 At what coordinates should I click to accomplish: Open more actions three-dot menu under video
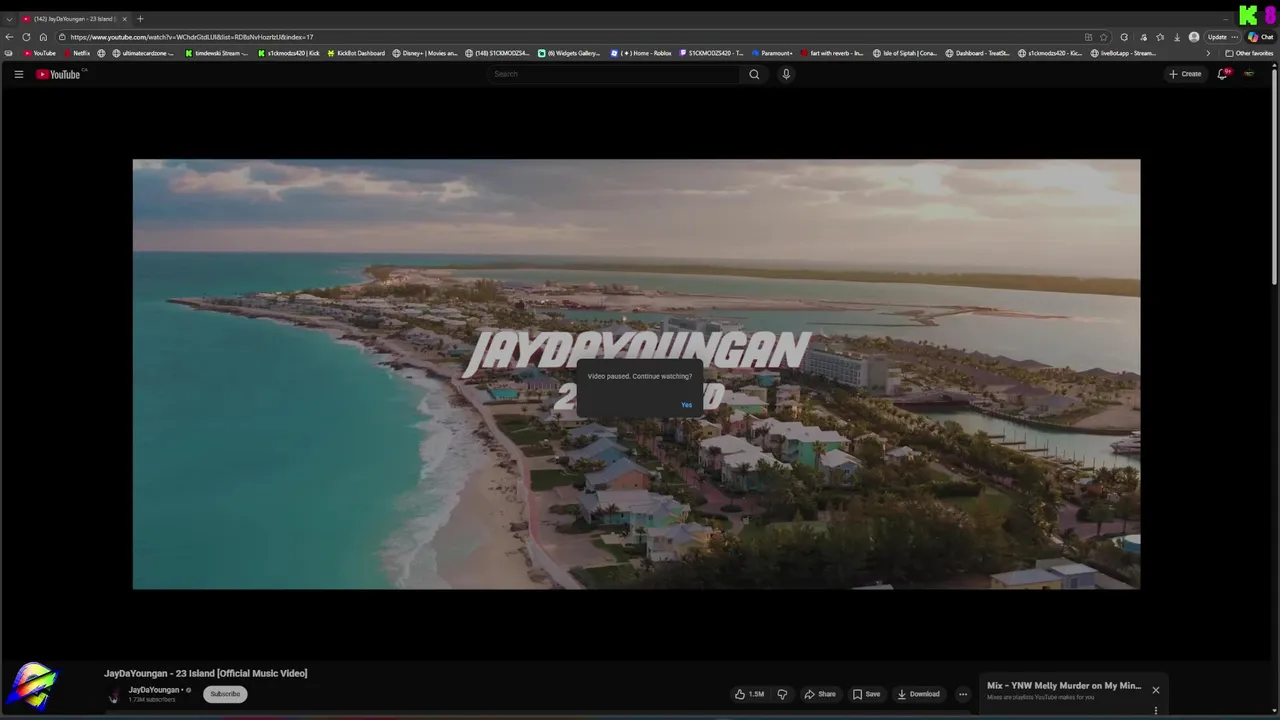pos(963,694)
